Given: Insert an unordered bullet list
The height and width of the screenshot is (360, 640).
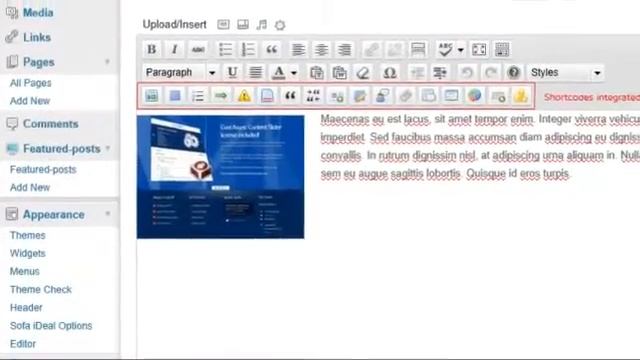Looking at the screenshot, I should 225,49.
